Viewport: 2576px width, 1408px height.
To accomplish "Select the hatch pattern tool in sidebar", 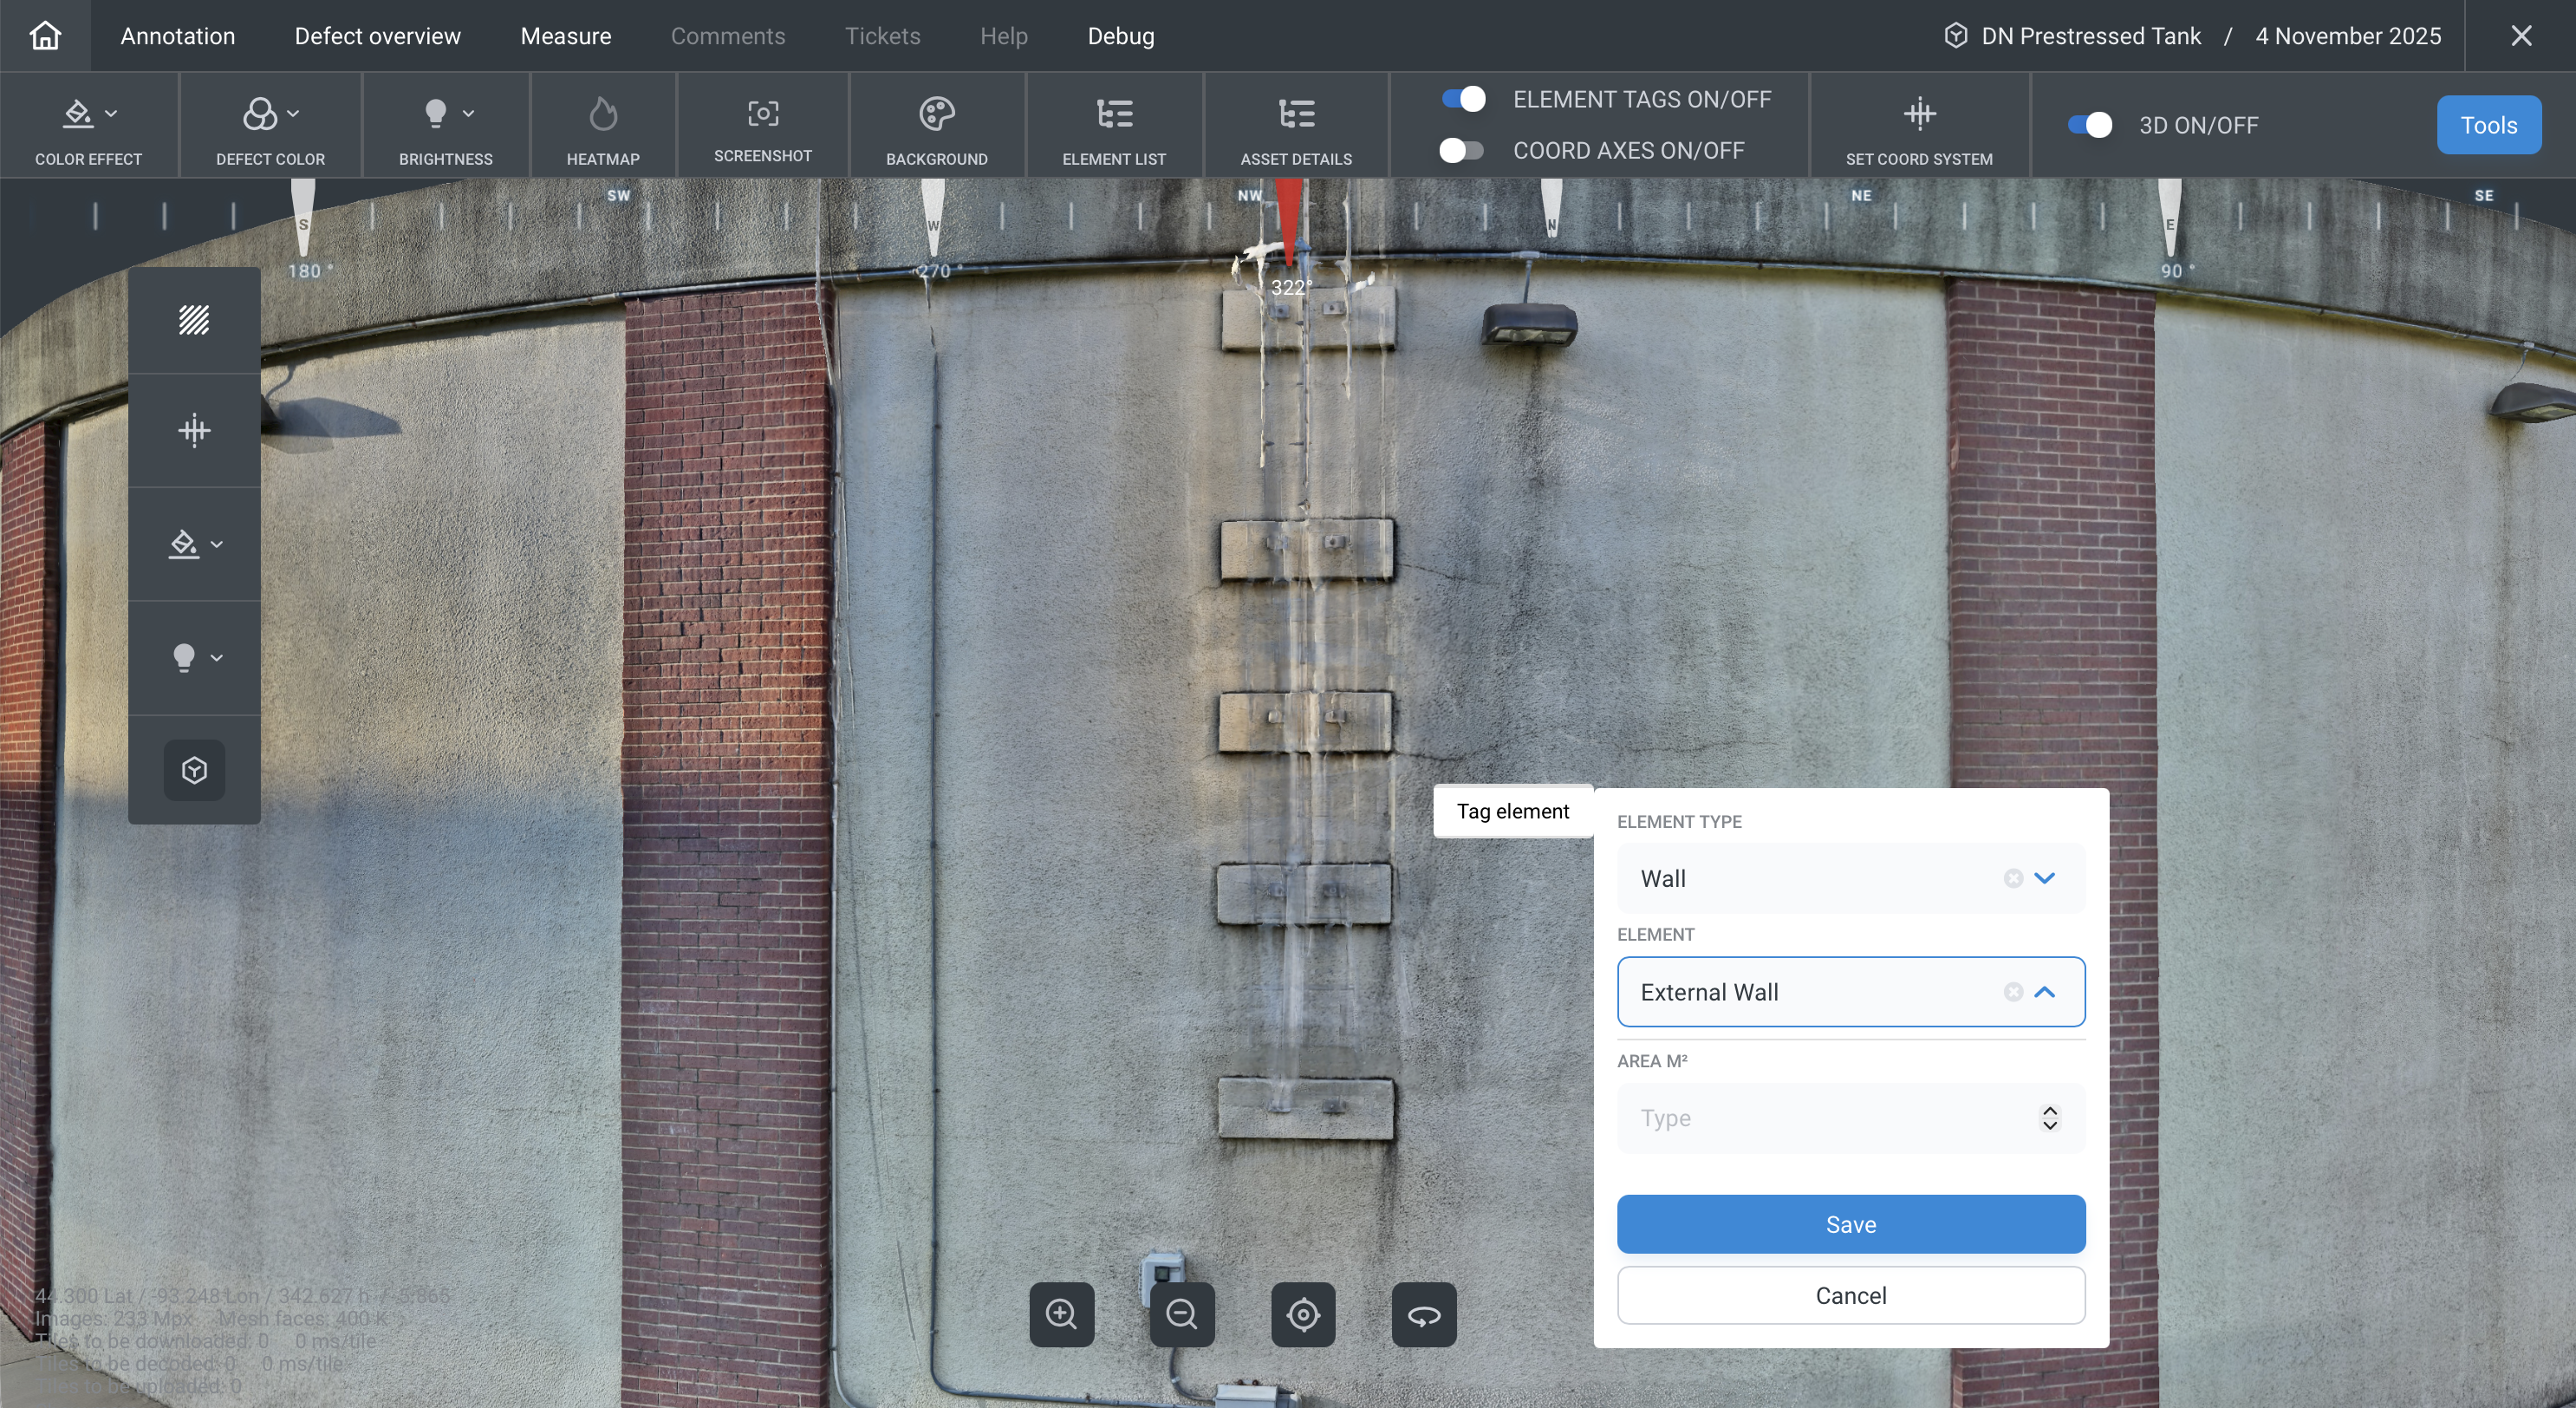I will tap(194, 320).
